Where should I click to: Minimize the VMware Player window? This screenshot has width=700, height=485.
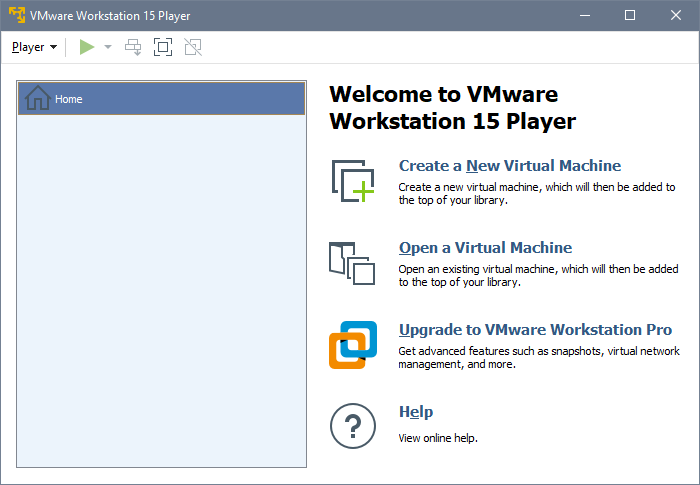585,15
